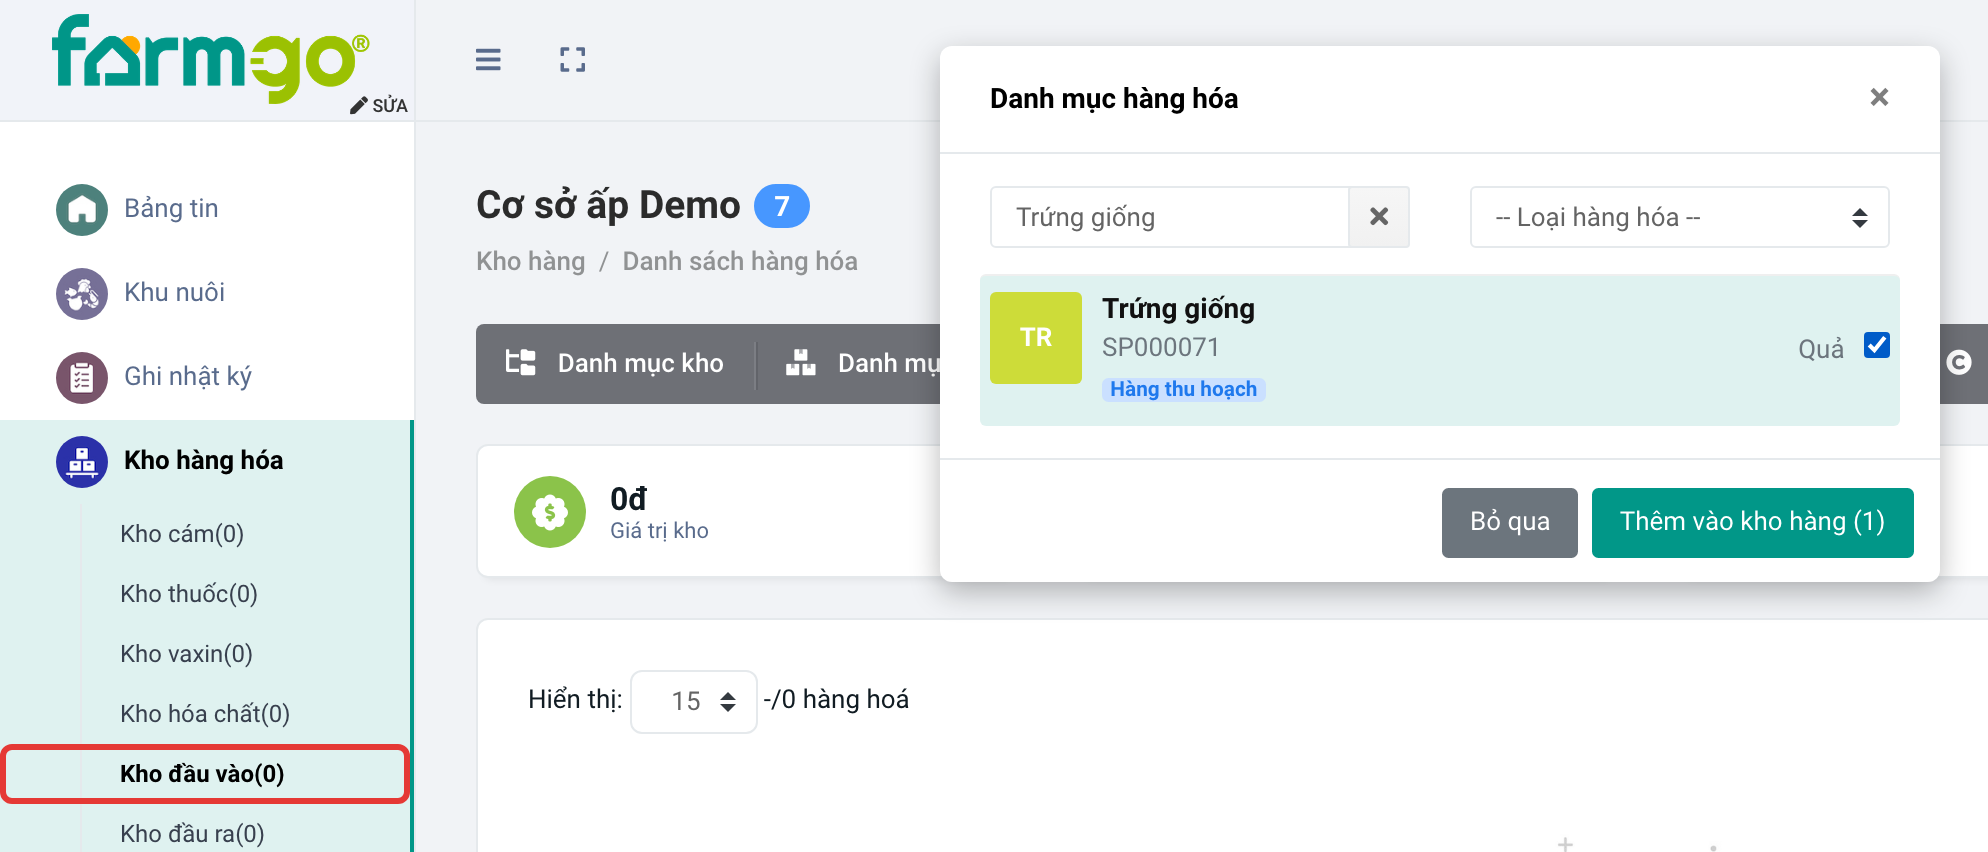
Task: Click the Trứng giống search input
Action: [1170, 217]
